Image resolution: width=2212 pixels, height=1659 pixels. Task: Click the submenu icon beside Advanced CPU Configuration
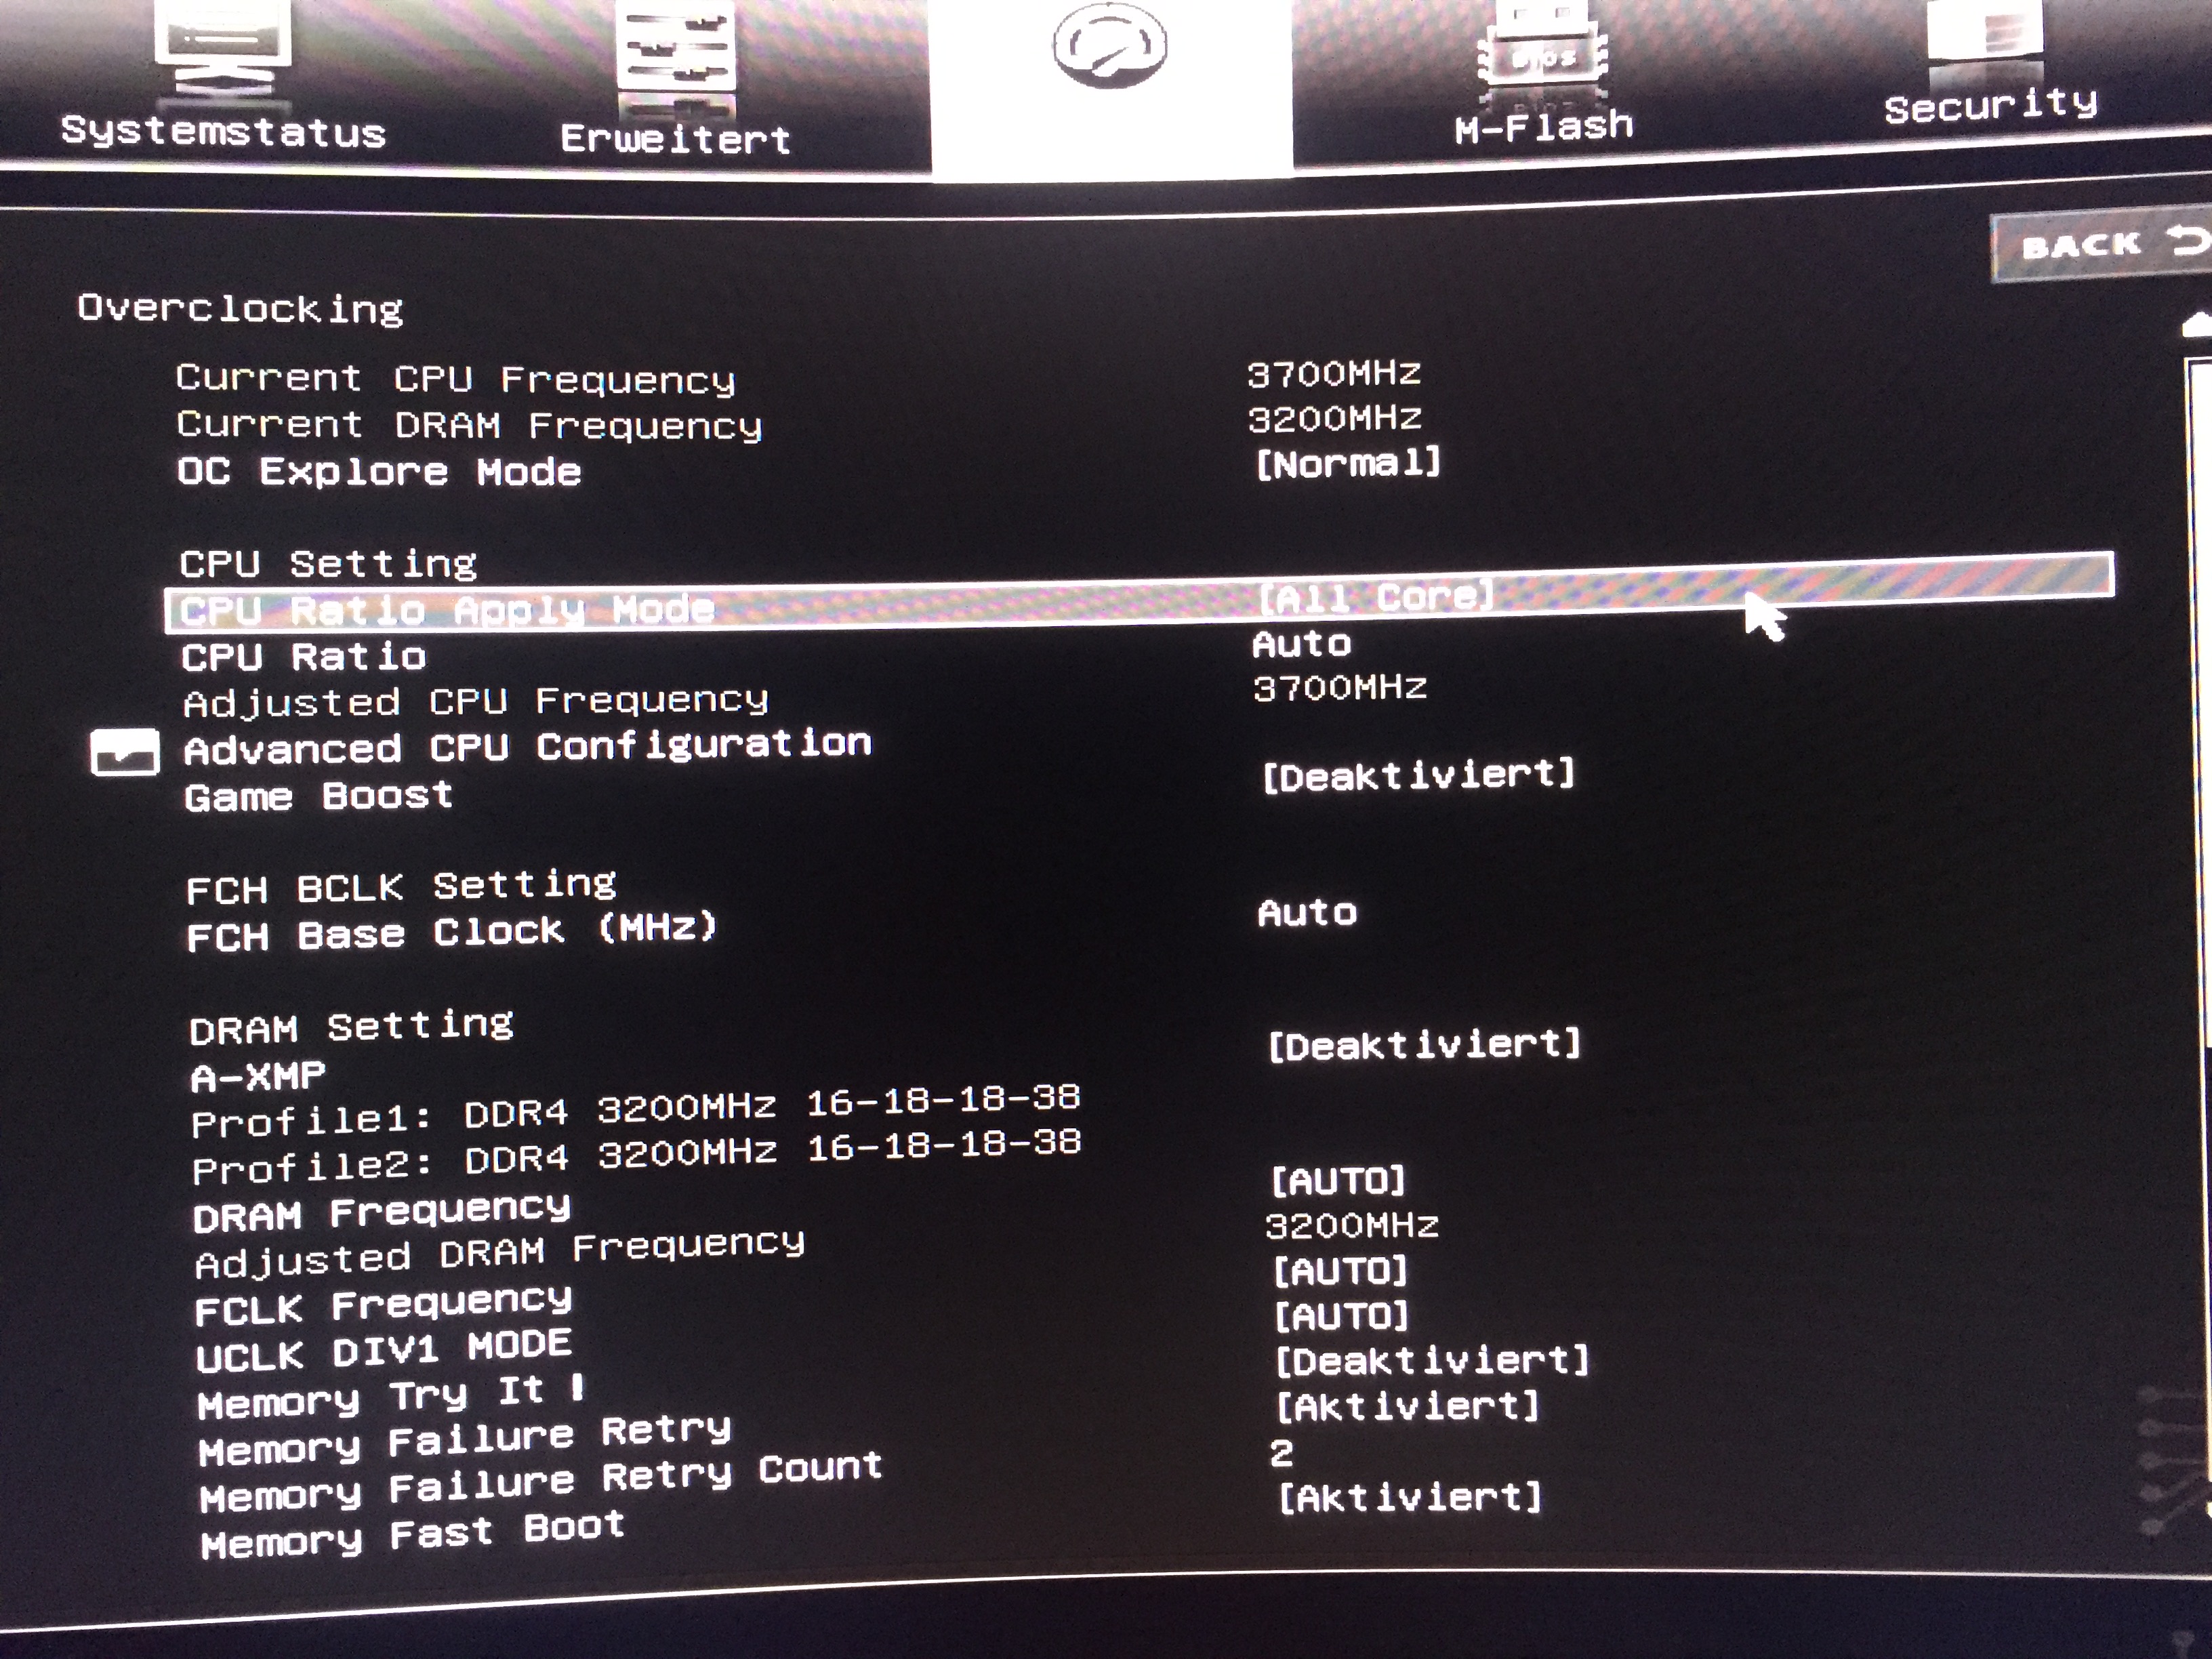click(124, 752)
